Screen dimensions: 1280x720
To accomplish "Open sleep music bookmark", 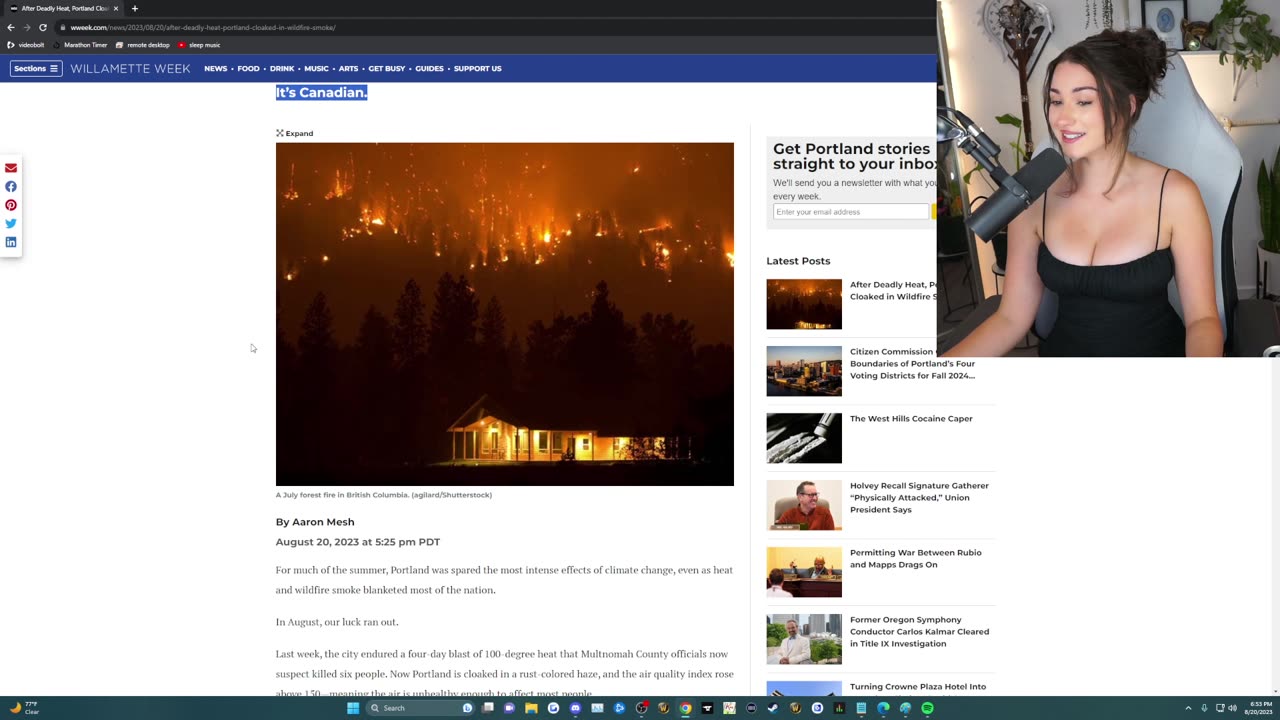I will coord(199,45).
